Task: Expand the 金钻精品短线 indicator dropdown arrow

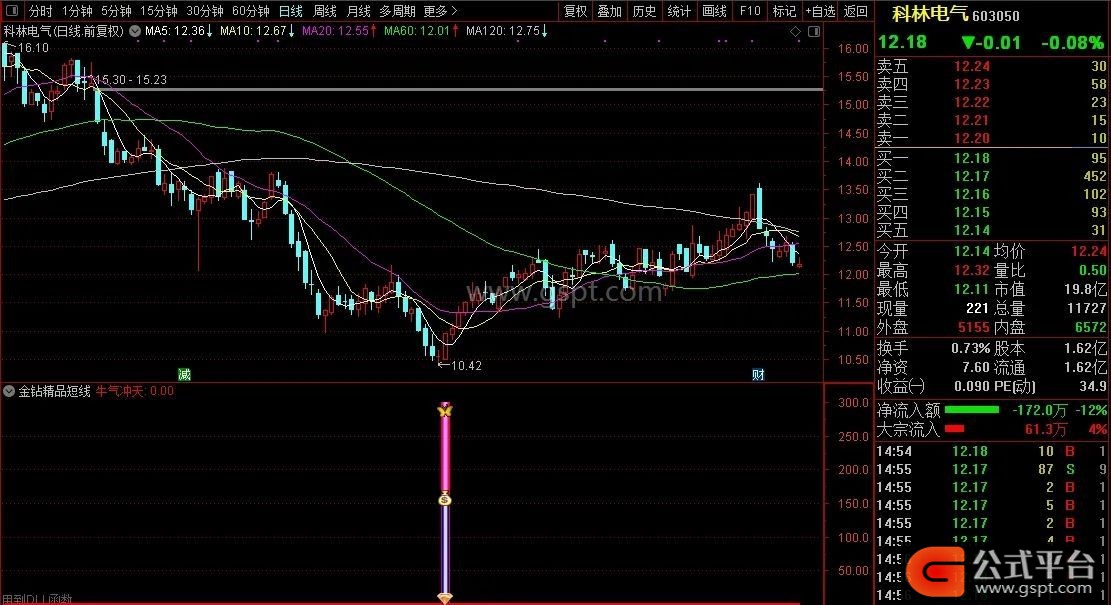Action: click(x=9, y=390)
